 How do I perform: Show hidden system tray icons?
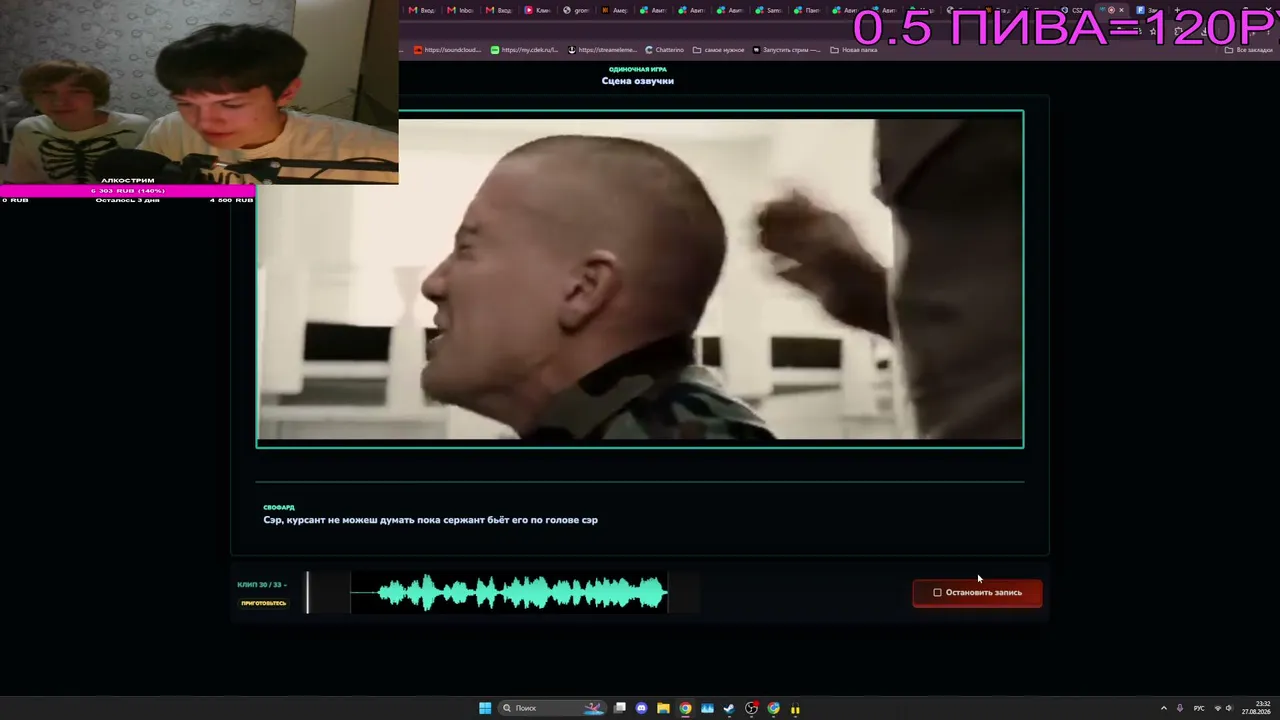click(1163, 708)
